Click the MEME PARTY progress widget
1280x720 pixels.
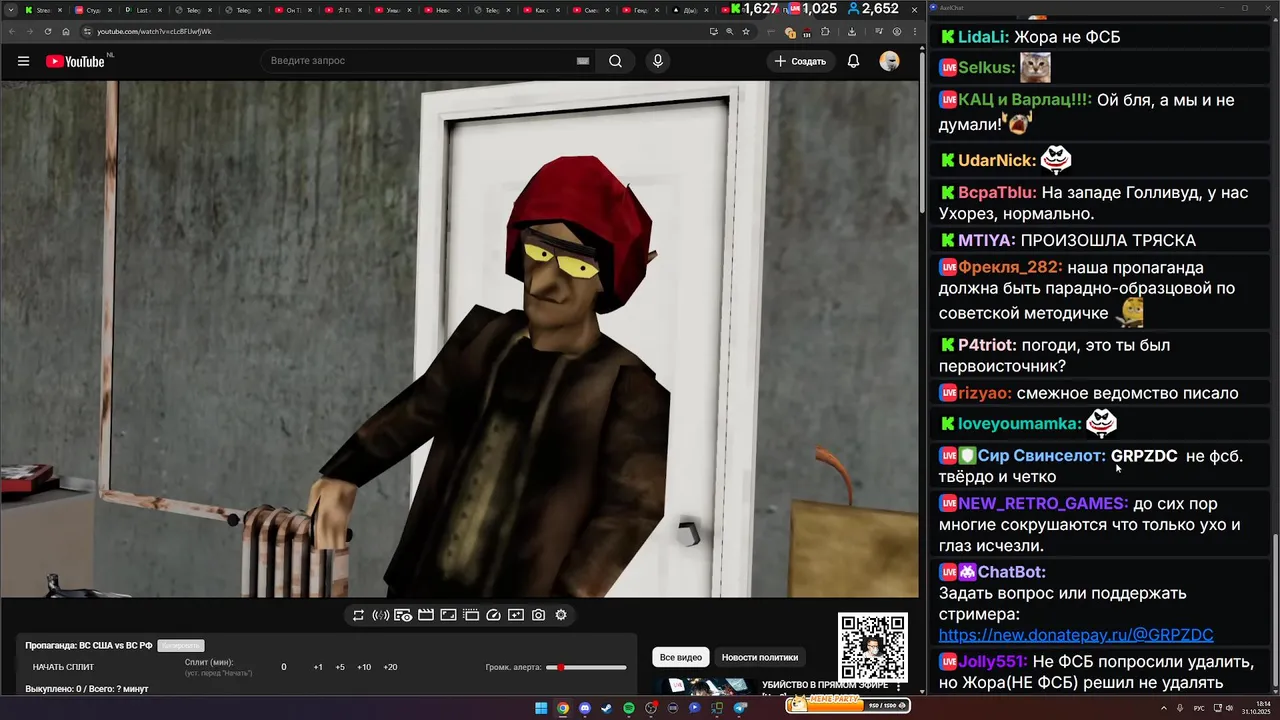click(846, 704)
